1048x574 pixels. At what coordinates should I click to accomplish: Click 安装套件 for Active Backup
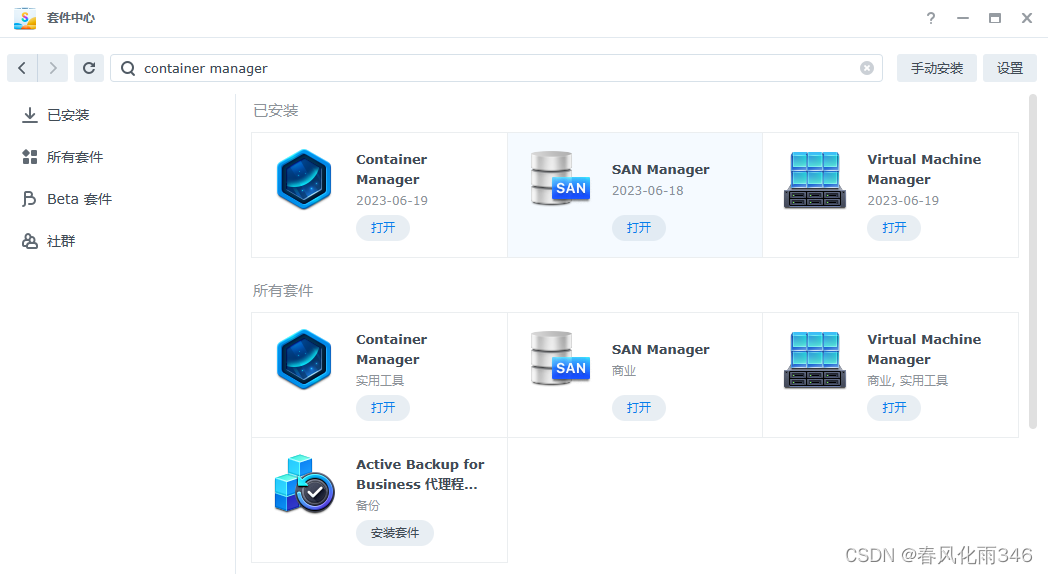395,533
